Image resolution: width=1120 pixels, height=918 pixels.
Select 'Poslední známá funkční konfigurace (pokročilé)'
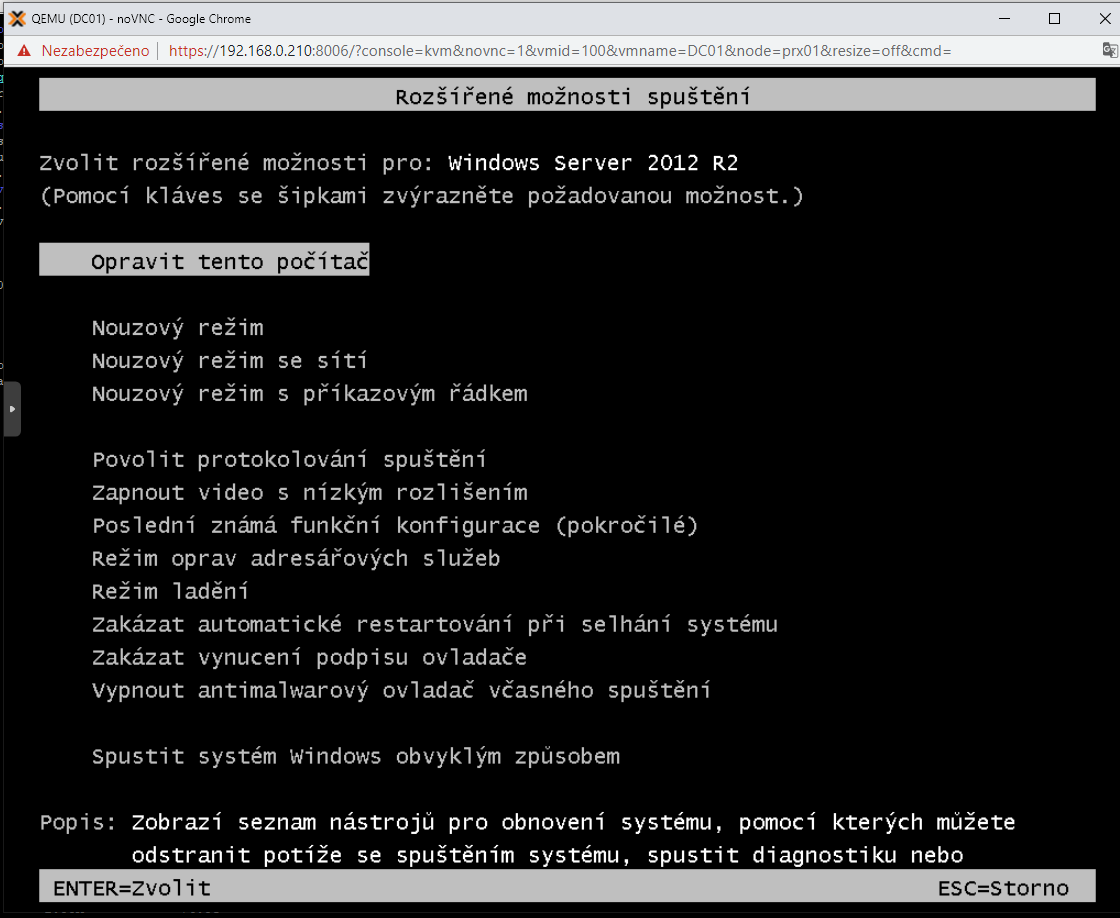[394, 526]
